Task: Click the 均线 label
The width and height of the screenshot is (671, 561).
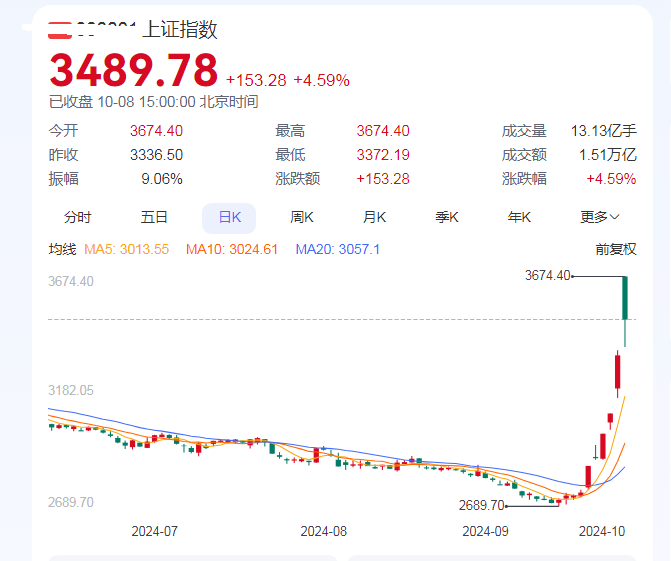Action: pos(62,249)
